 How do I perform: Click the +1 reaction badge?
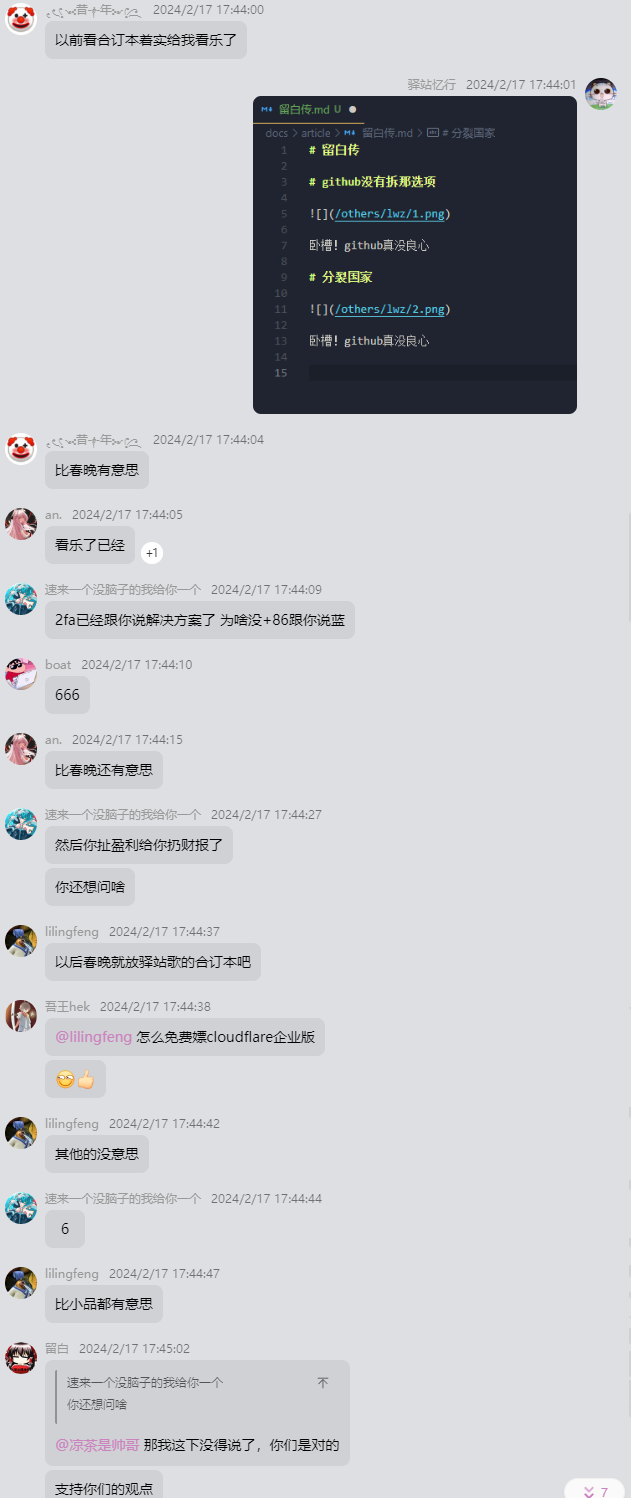pos(152,553)
